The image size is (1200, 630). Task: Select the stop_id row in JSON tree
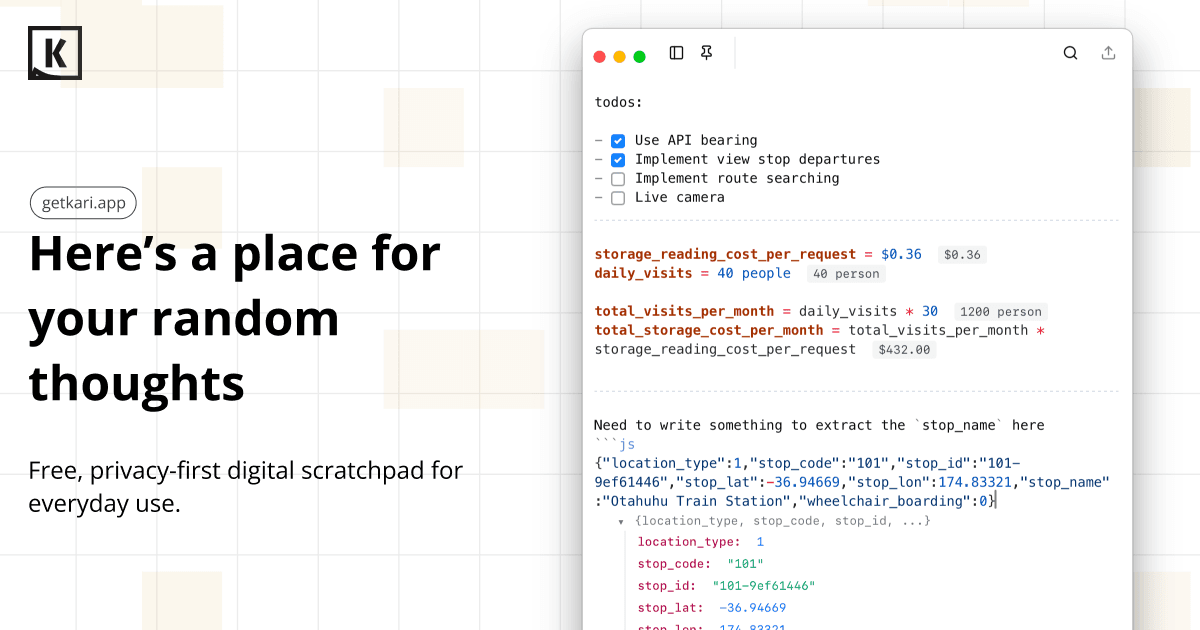pyautogui.click(x=726, y=586)
